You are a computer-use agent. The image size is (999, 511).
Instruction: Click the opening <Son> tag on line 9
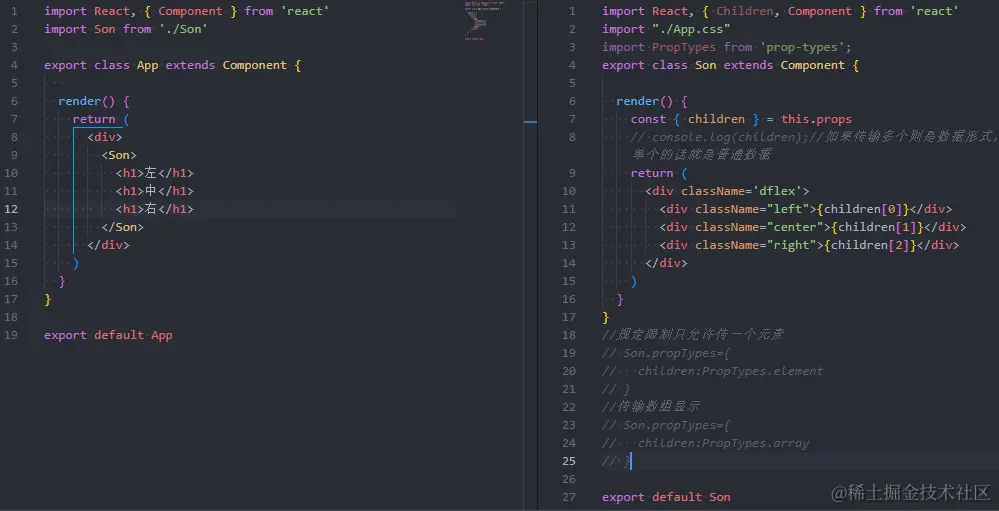click(x=119, y=155)
